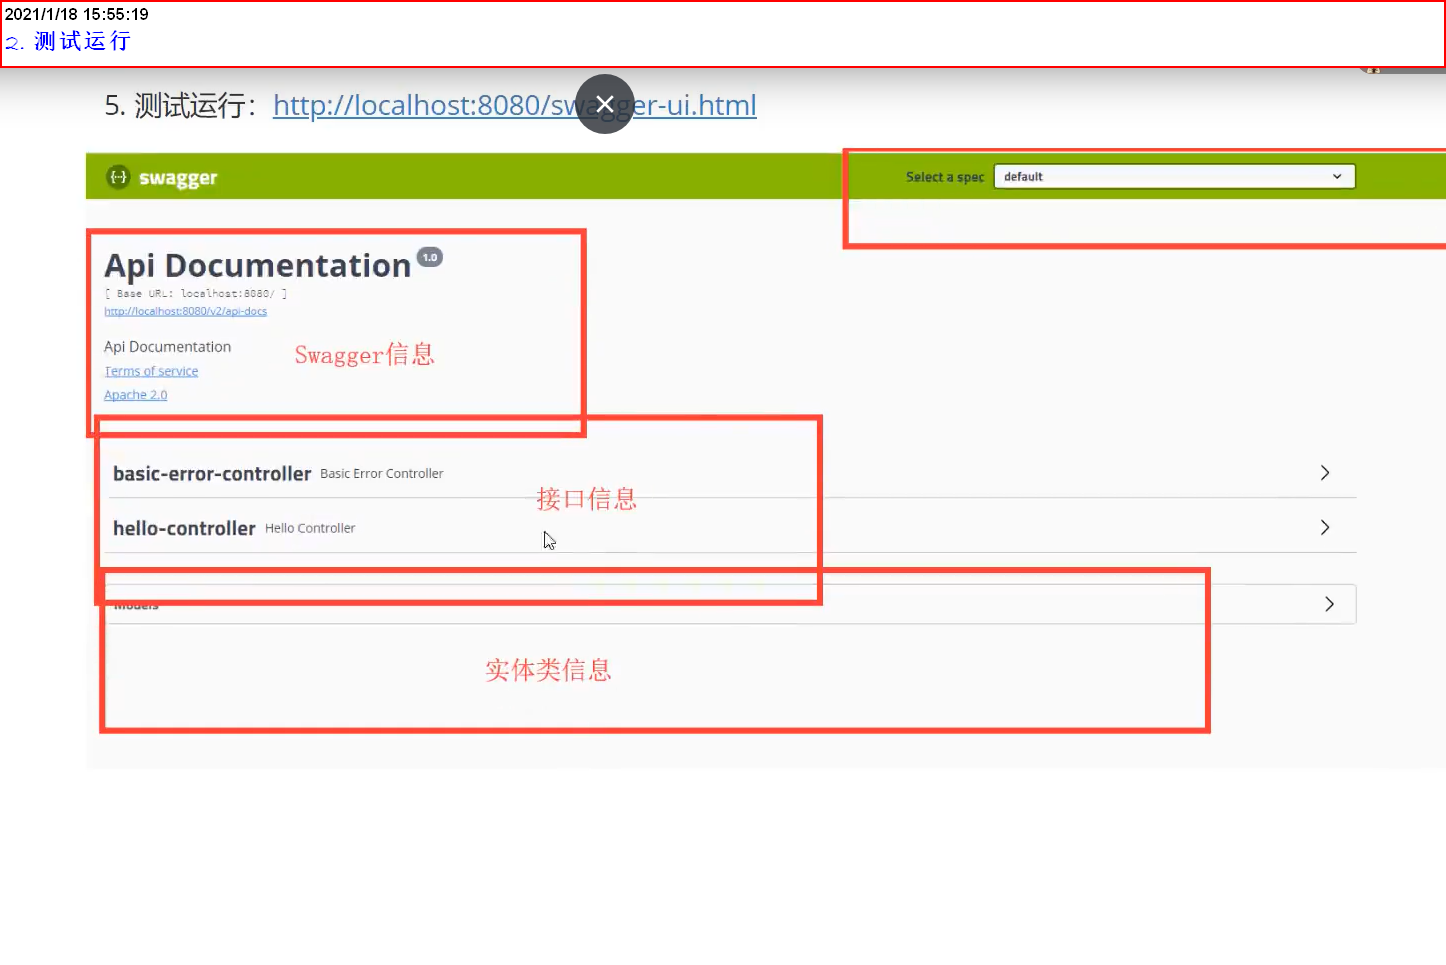The image size is (1446, 965).
Task: Click the hello-controller title
Action: 184,528
